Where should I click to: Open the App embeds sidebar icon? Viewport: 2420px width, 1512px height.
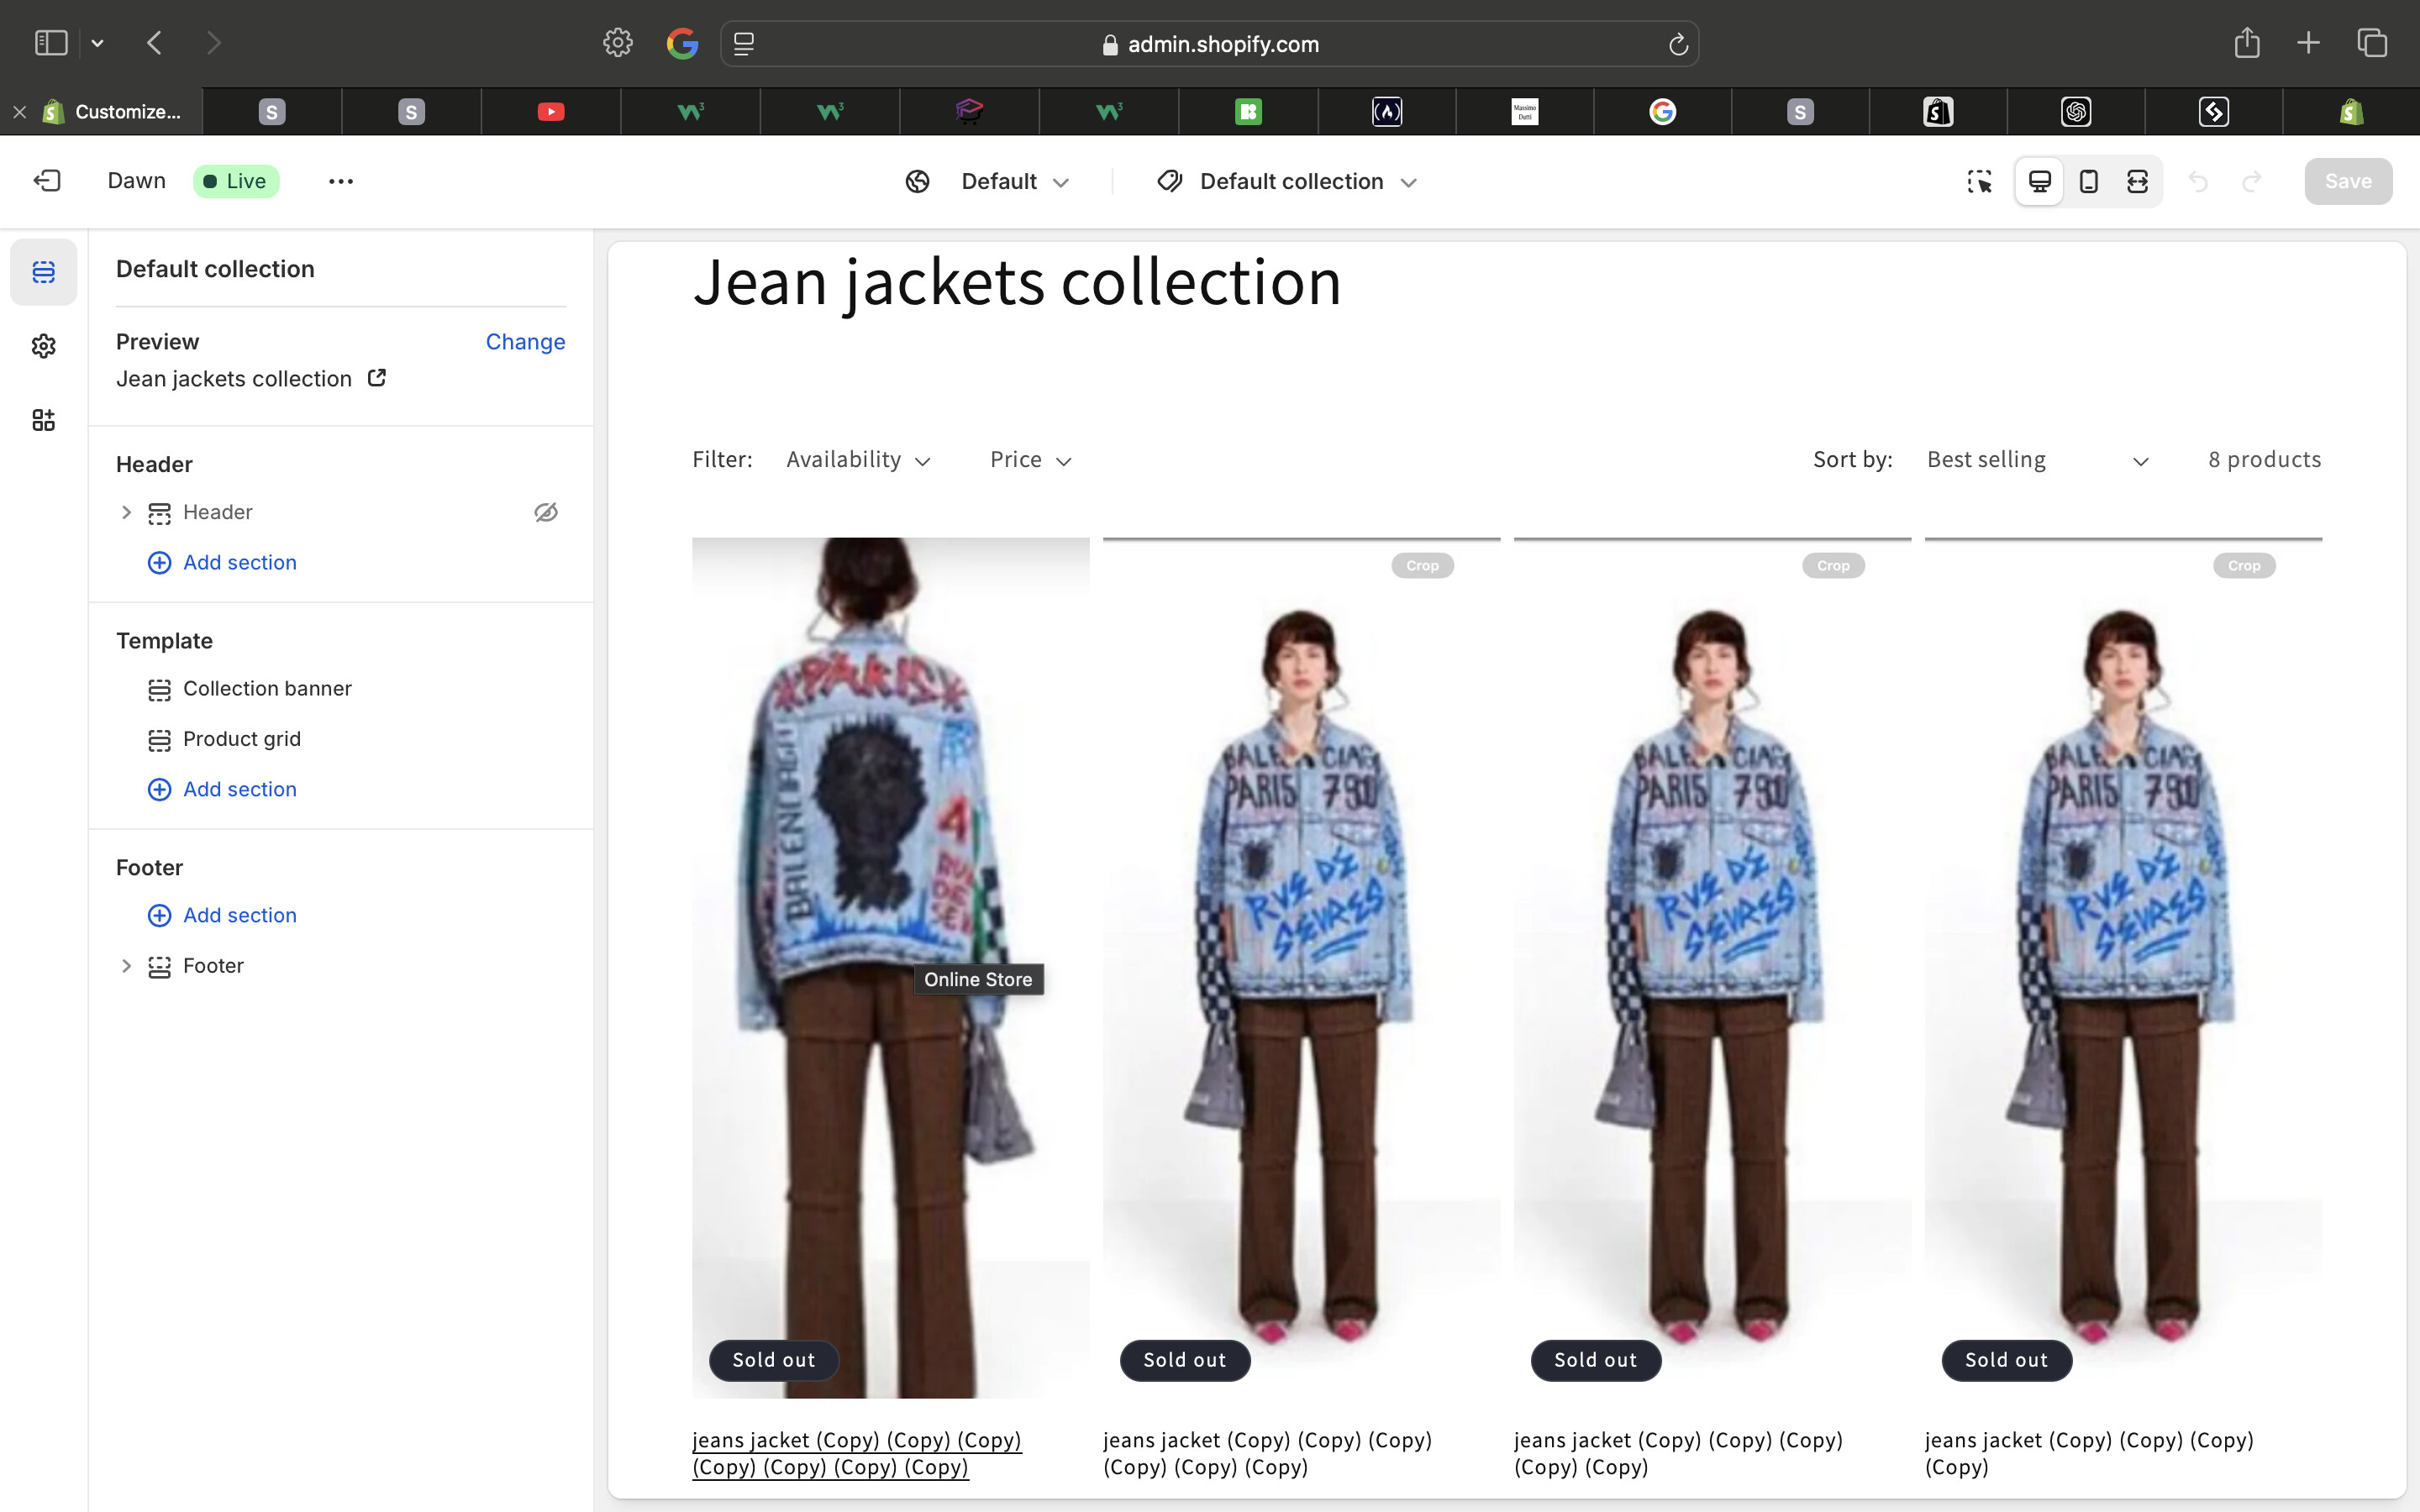(43, 420)
